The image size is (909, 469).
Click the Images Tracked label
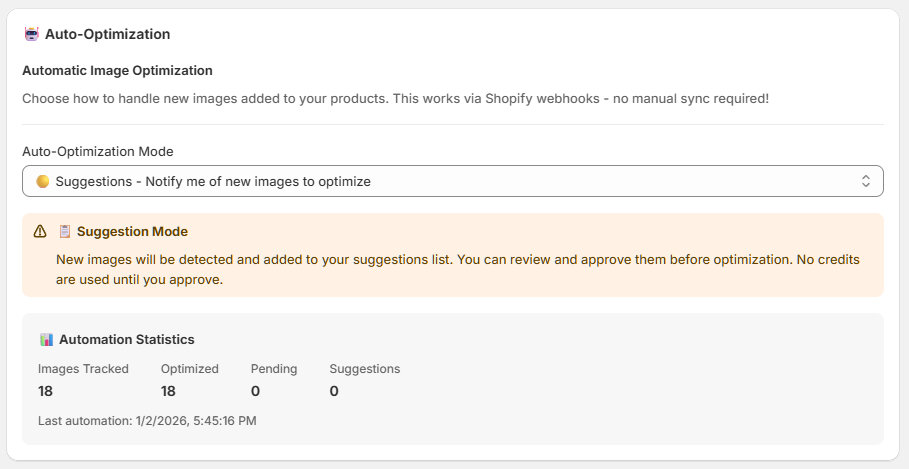click(x=83, y=369)
